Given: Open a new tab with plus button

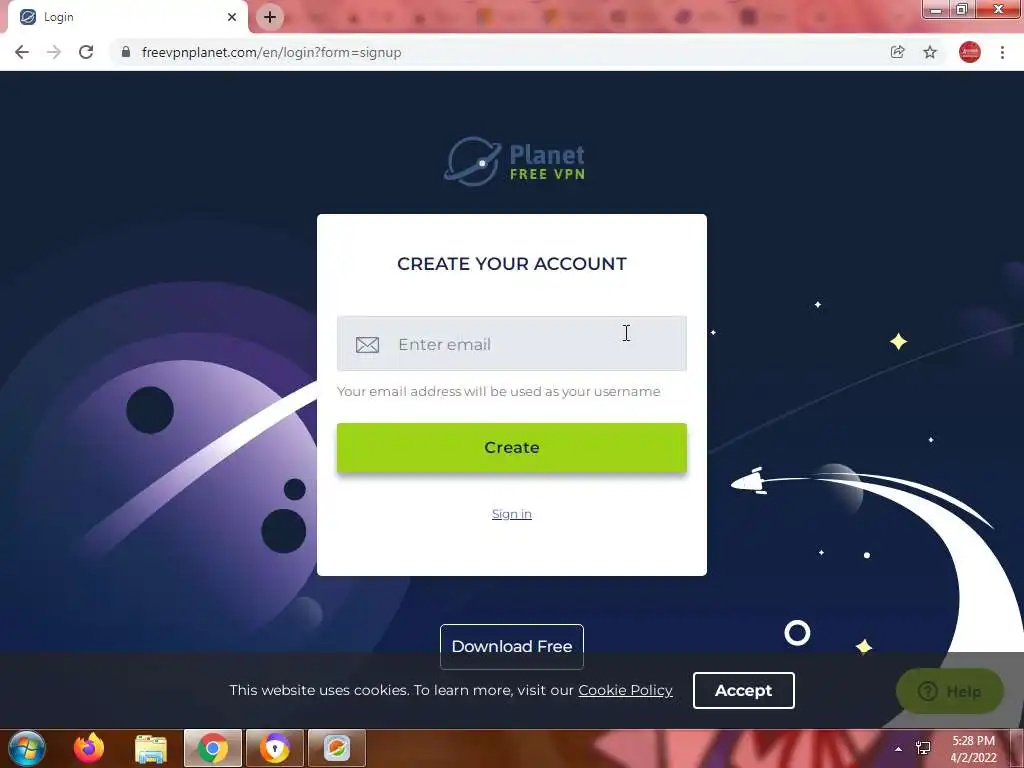Looking at the screenshot, I should pyautogui.click(x=270, y=17).
